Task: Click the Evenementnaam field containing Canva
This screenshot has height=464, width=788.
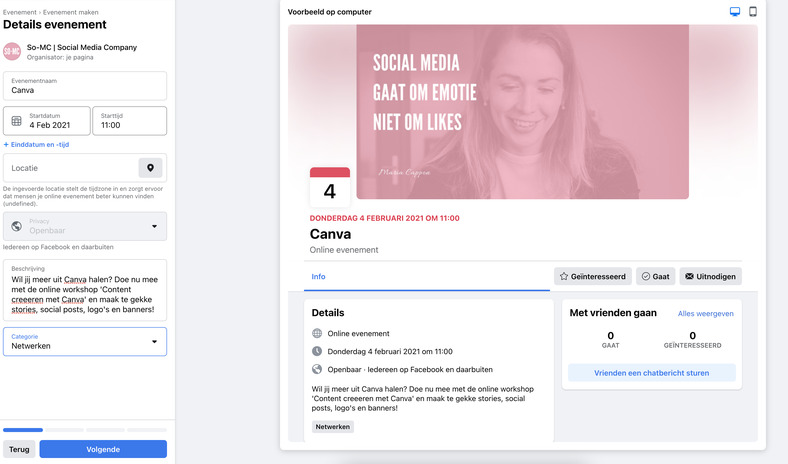Action: tap(85, 86)
